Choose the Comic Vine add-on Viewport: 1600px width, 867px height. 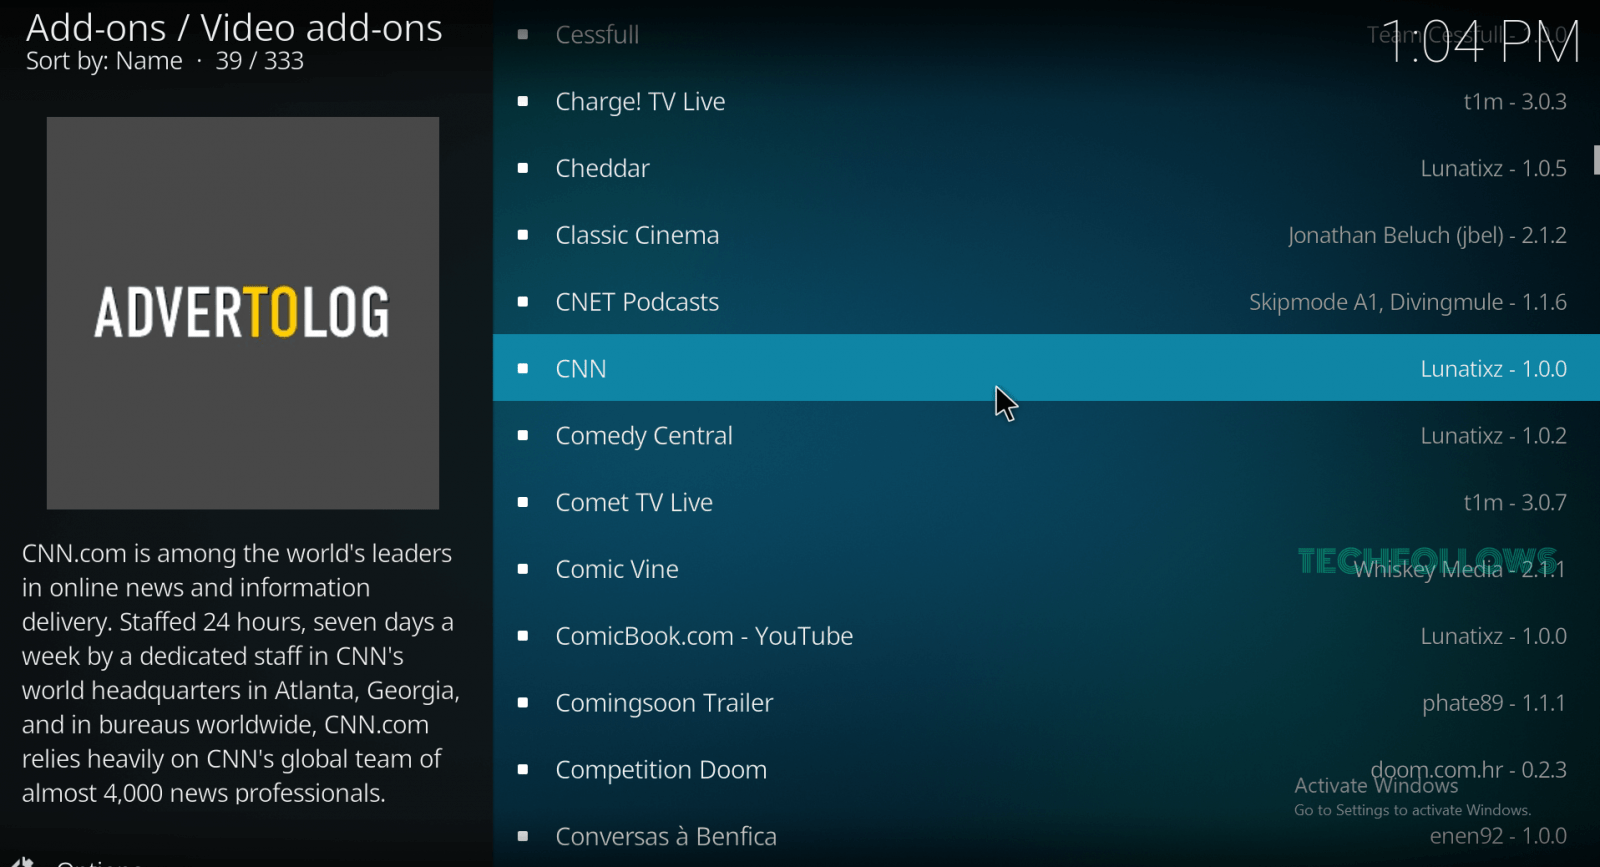pos(1046,569)
